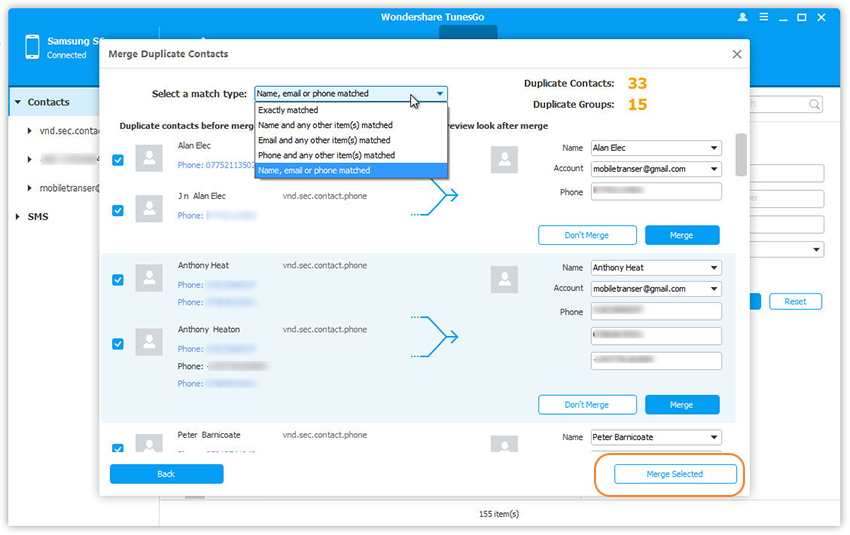Click the Merge Selected button
The image size is (850, 535).
(675, 474)
